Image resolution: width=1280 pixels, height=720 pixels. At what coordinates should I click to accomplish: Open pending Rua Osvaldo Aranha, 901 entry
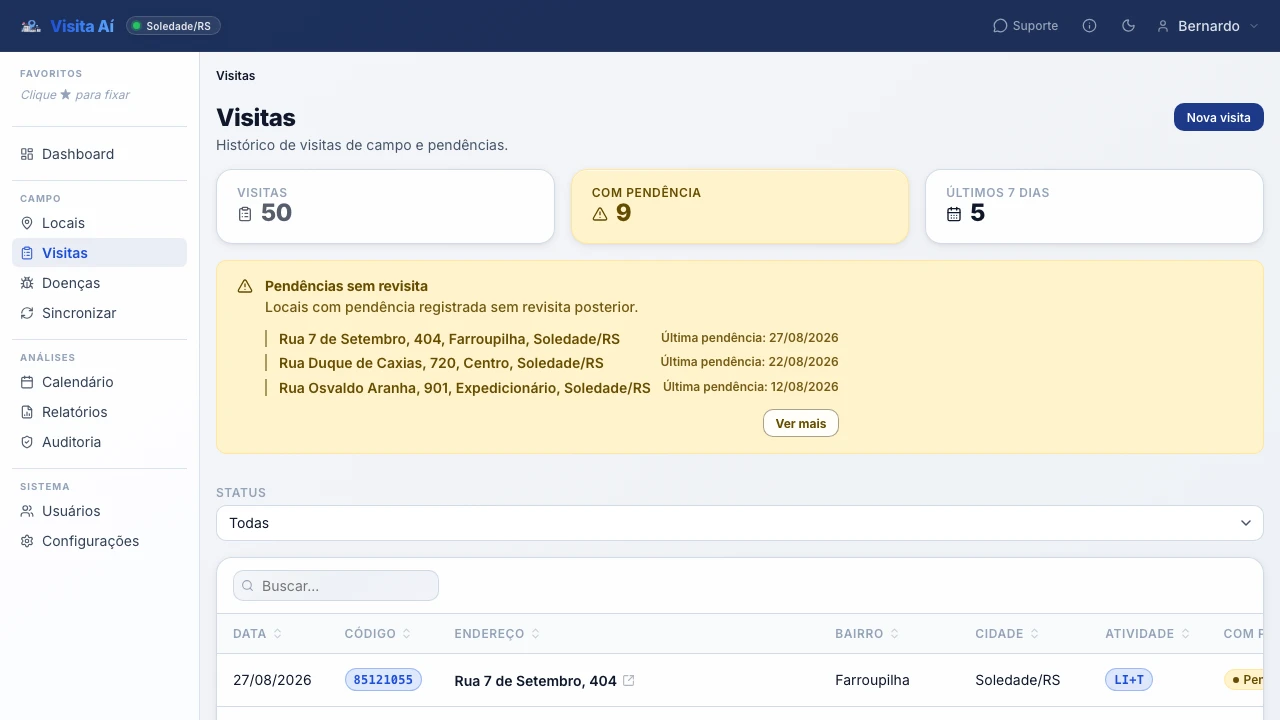click(x=465, y=388)
